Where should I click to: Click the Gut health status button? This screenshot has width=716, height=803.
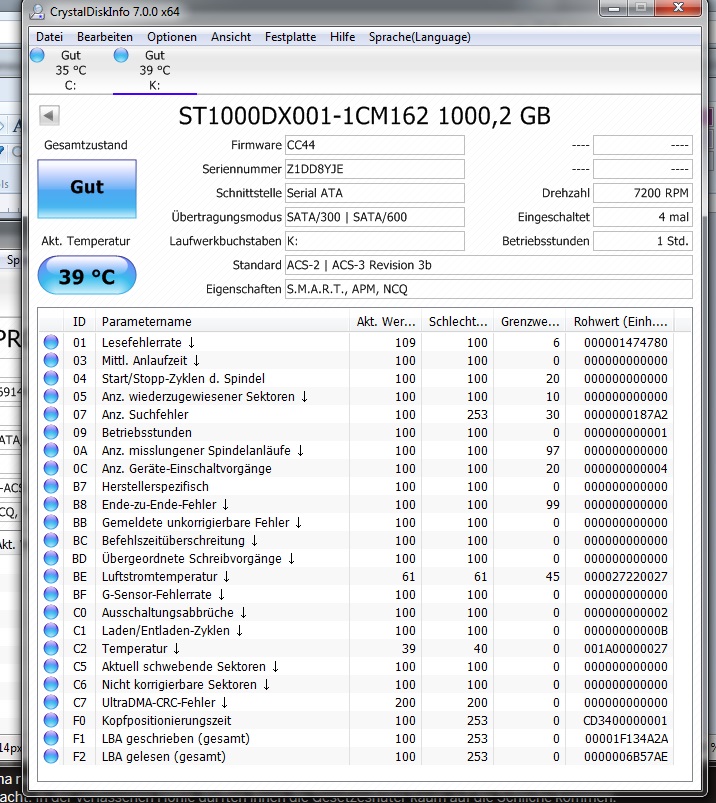[87, 188]
